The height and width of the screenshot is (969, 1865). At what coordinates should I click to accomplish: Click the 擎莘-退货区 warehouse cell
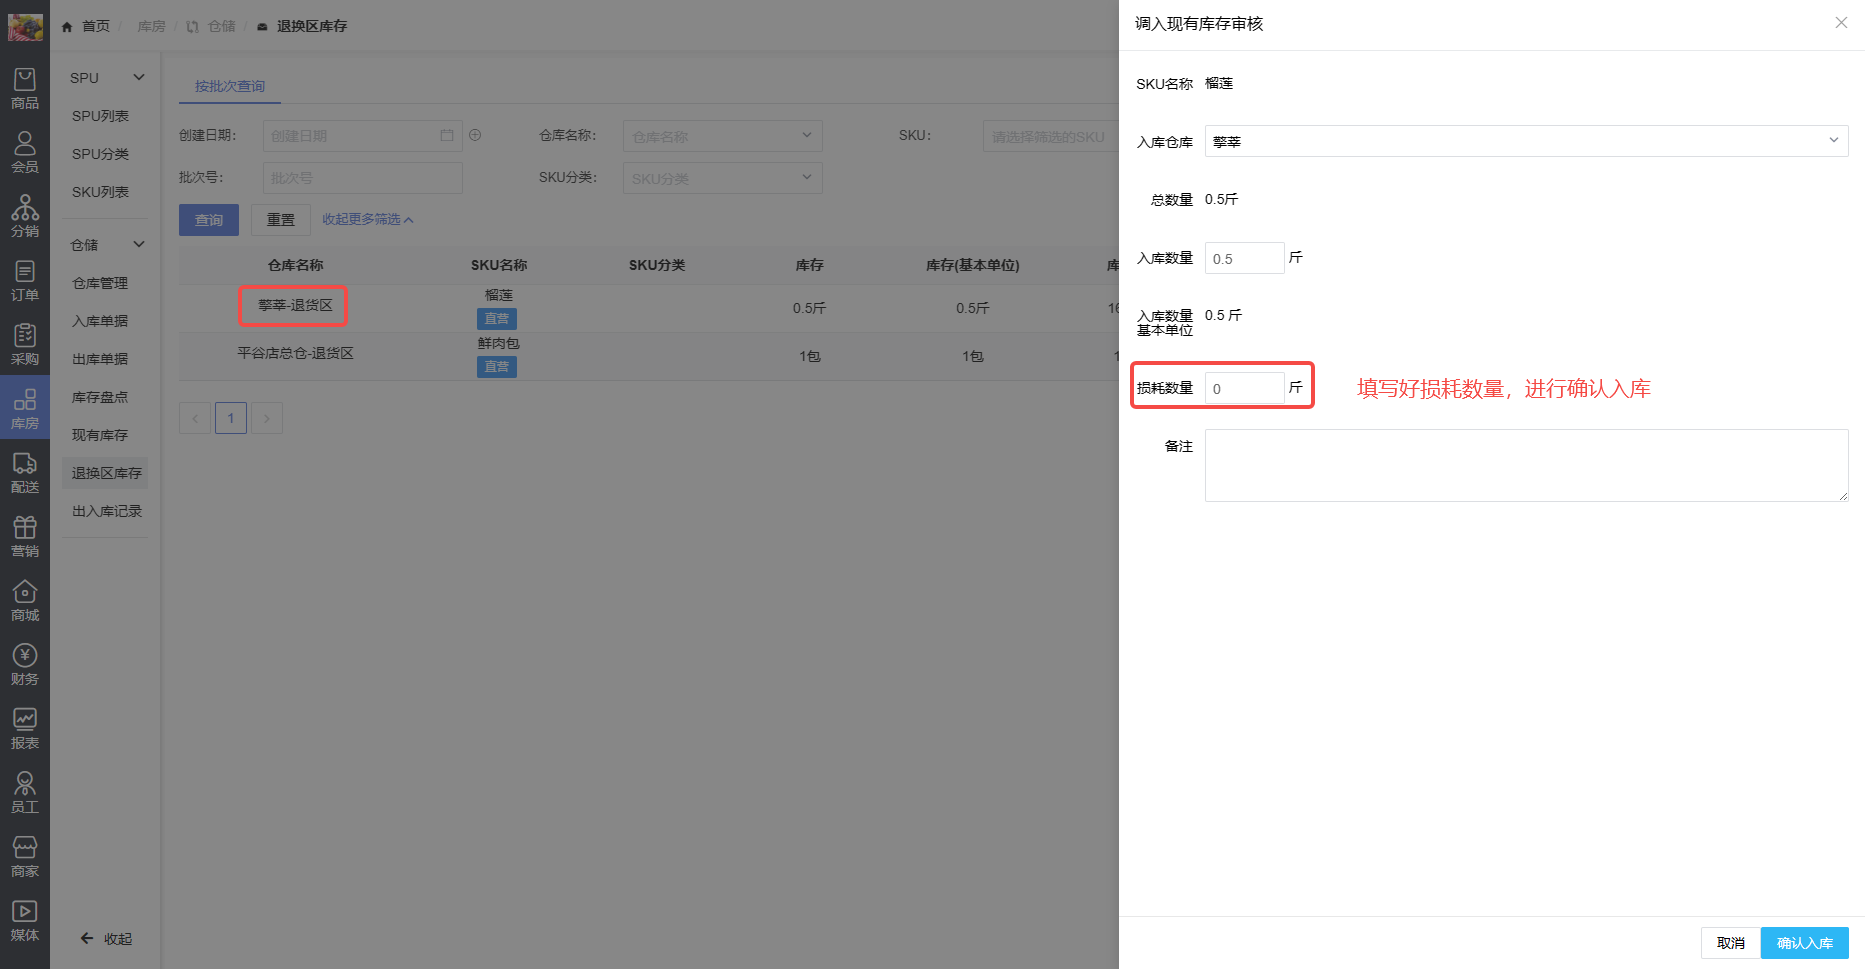coord(295,305)
